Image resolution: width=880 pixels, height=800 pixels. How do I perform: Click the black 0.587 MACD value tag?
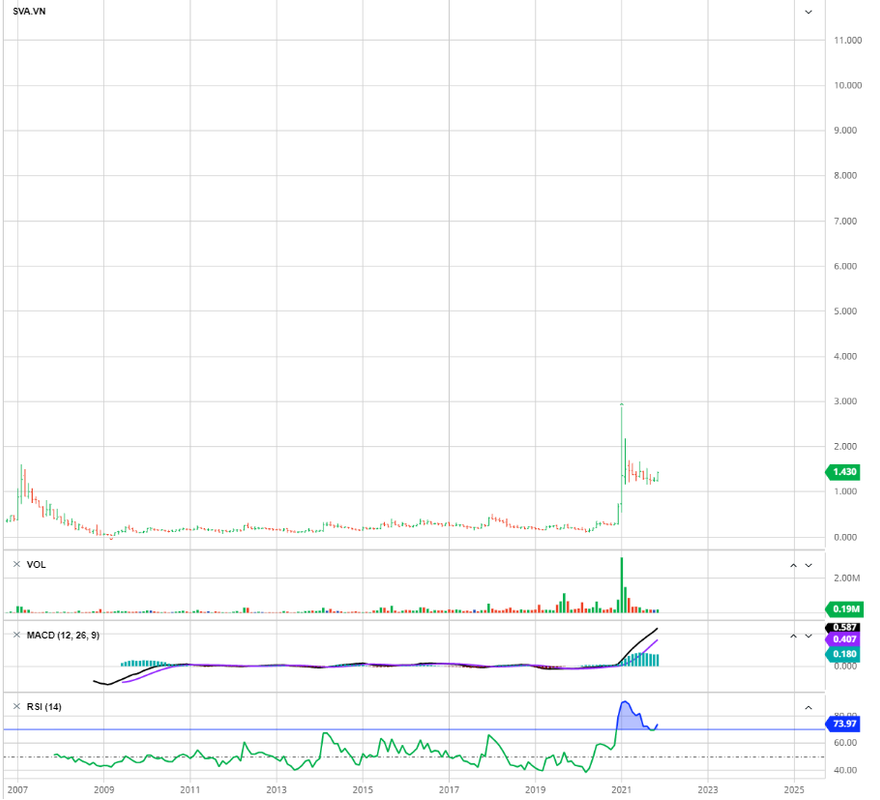coord(843,627)
